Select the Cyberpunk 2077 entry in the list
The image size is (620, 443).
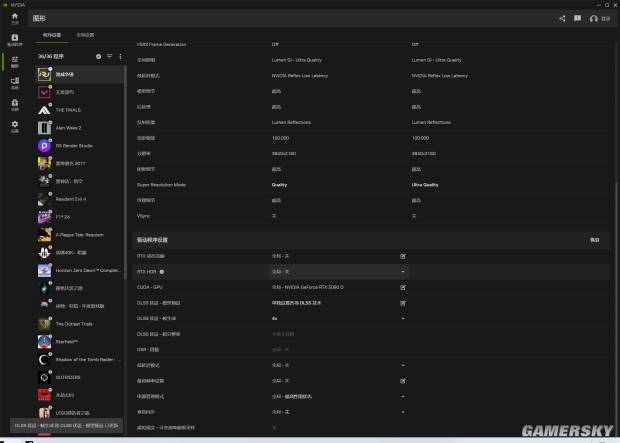coord(80,163)
